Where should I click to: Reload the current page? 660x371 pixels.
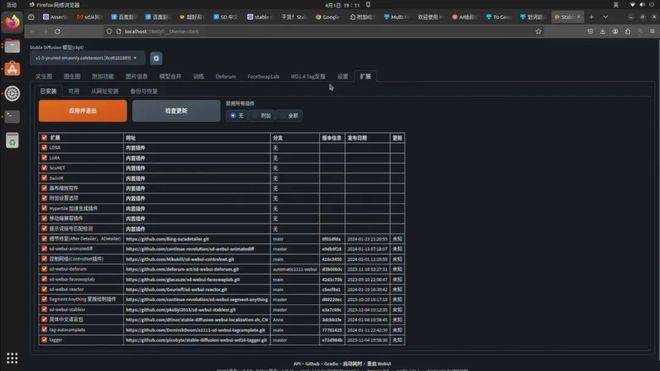pyautogui.click(x=57, y=32)
